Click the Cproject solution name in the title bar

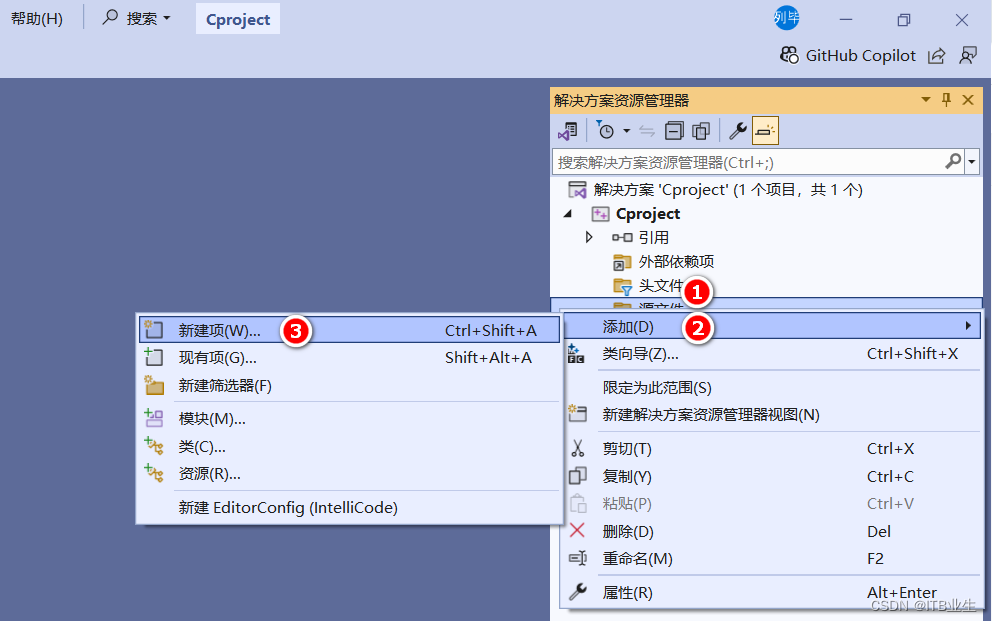pos(238,20)
